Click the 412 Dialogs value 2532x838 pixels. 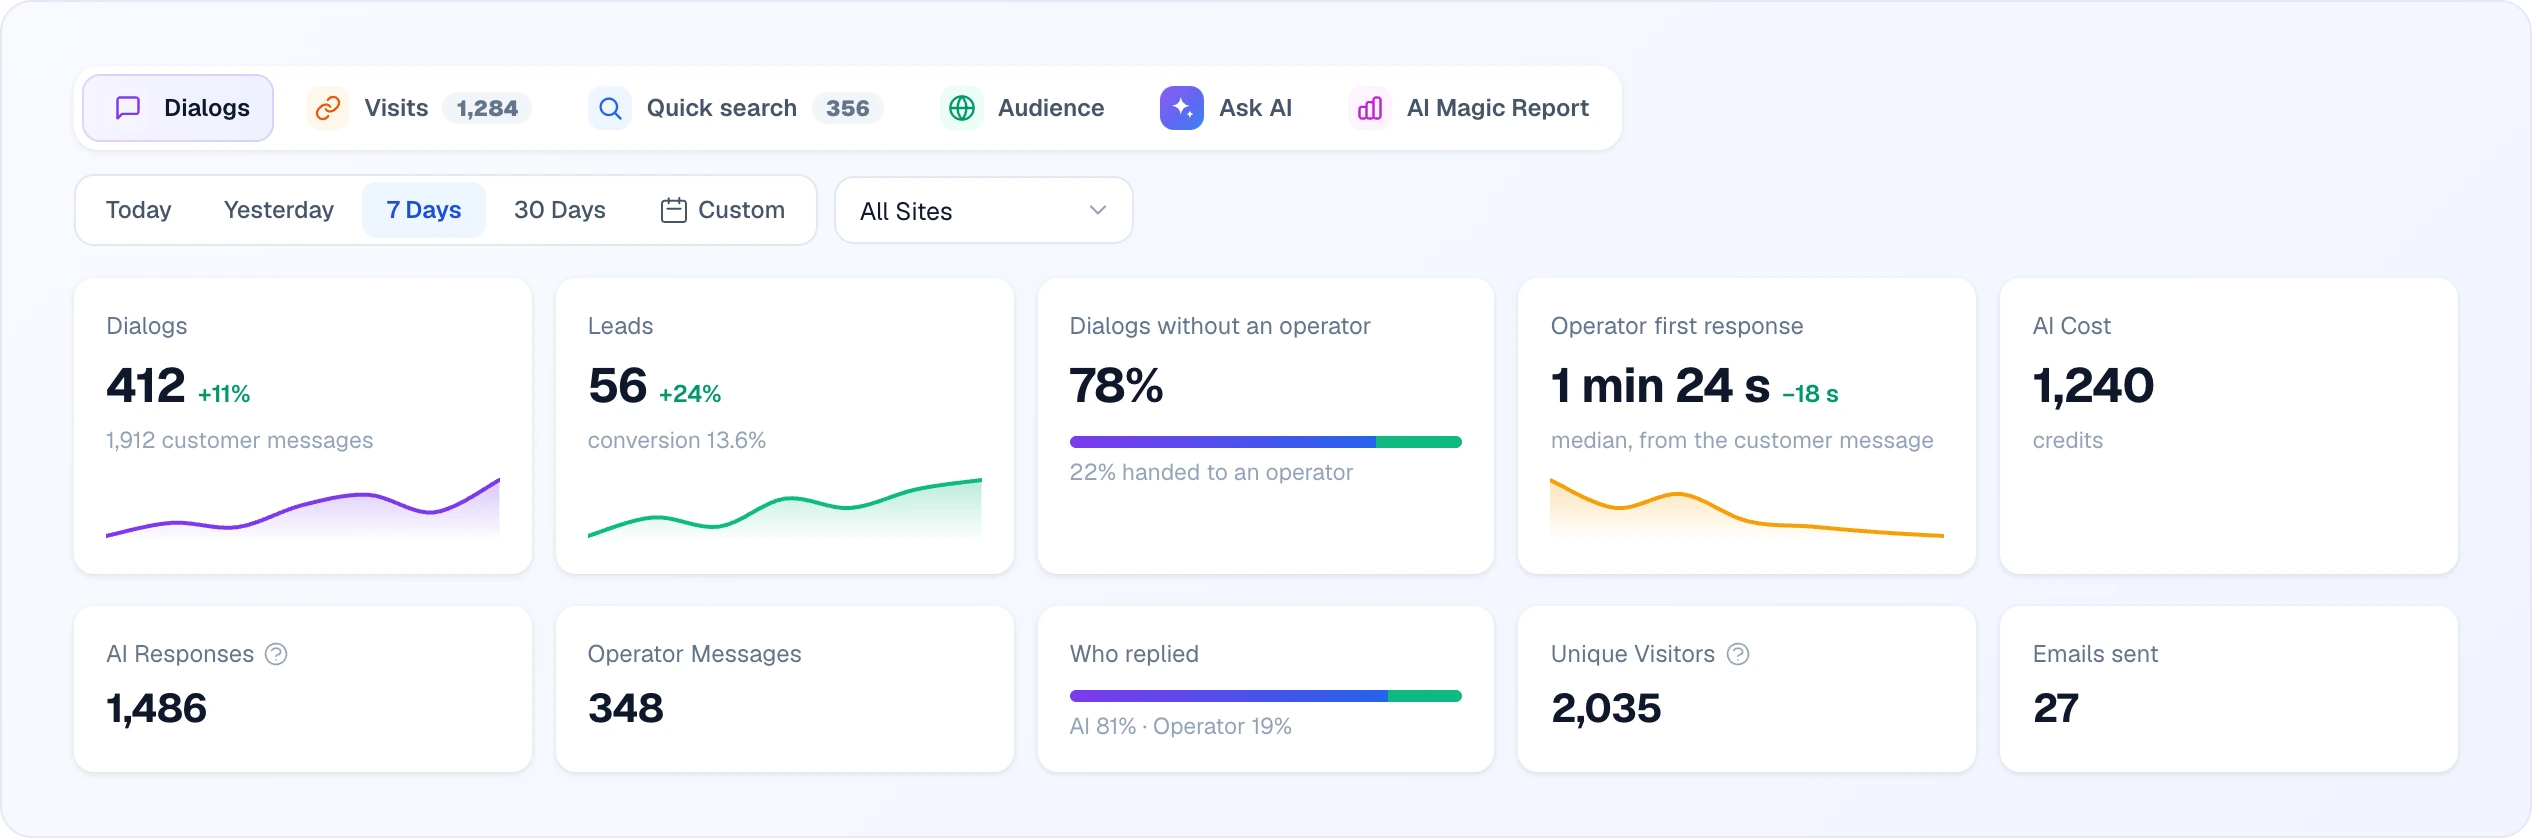pos(146,386)
